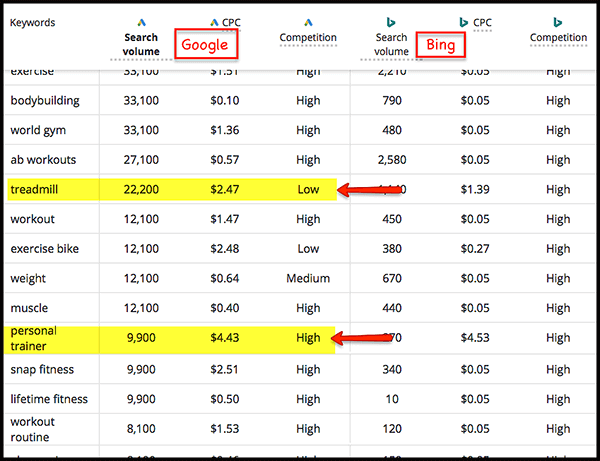Viewport: 600px width, 461px height.
Task: Click exercise bike Bing CPC $0.27
Action: [475, 249]
